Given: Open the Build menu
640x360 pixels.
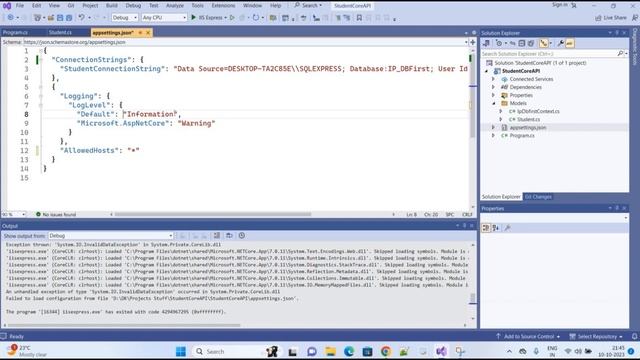Looking at the screenshot, I should point(111,6).
